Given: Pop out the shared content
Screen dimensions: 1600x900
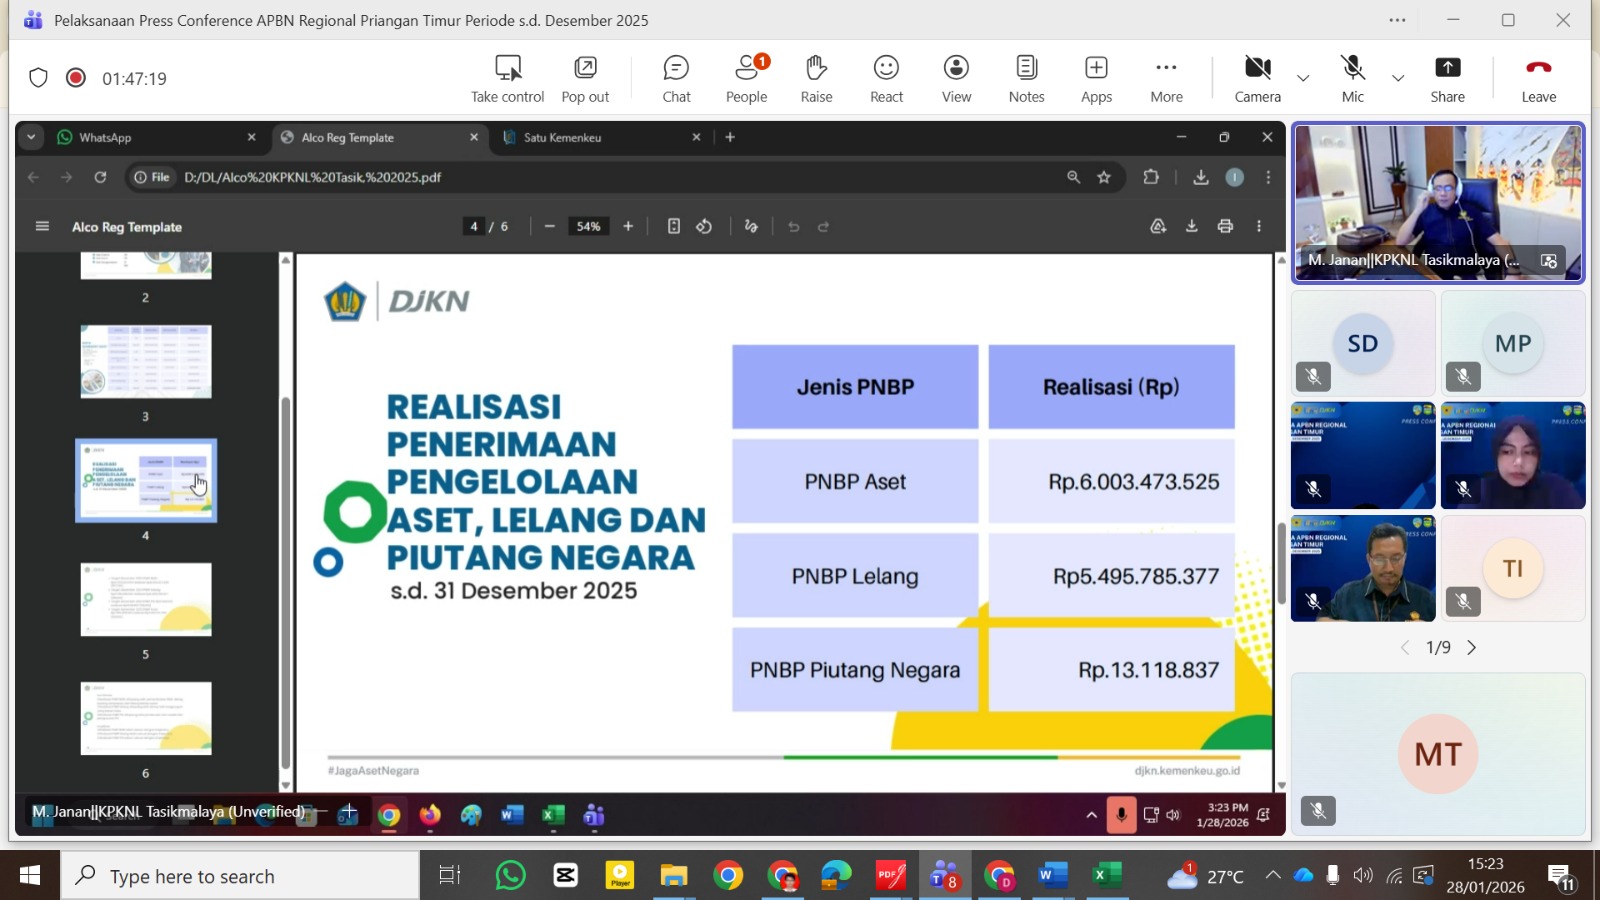Looking at the screenshot, I should [585, 78].
